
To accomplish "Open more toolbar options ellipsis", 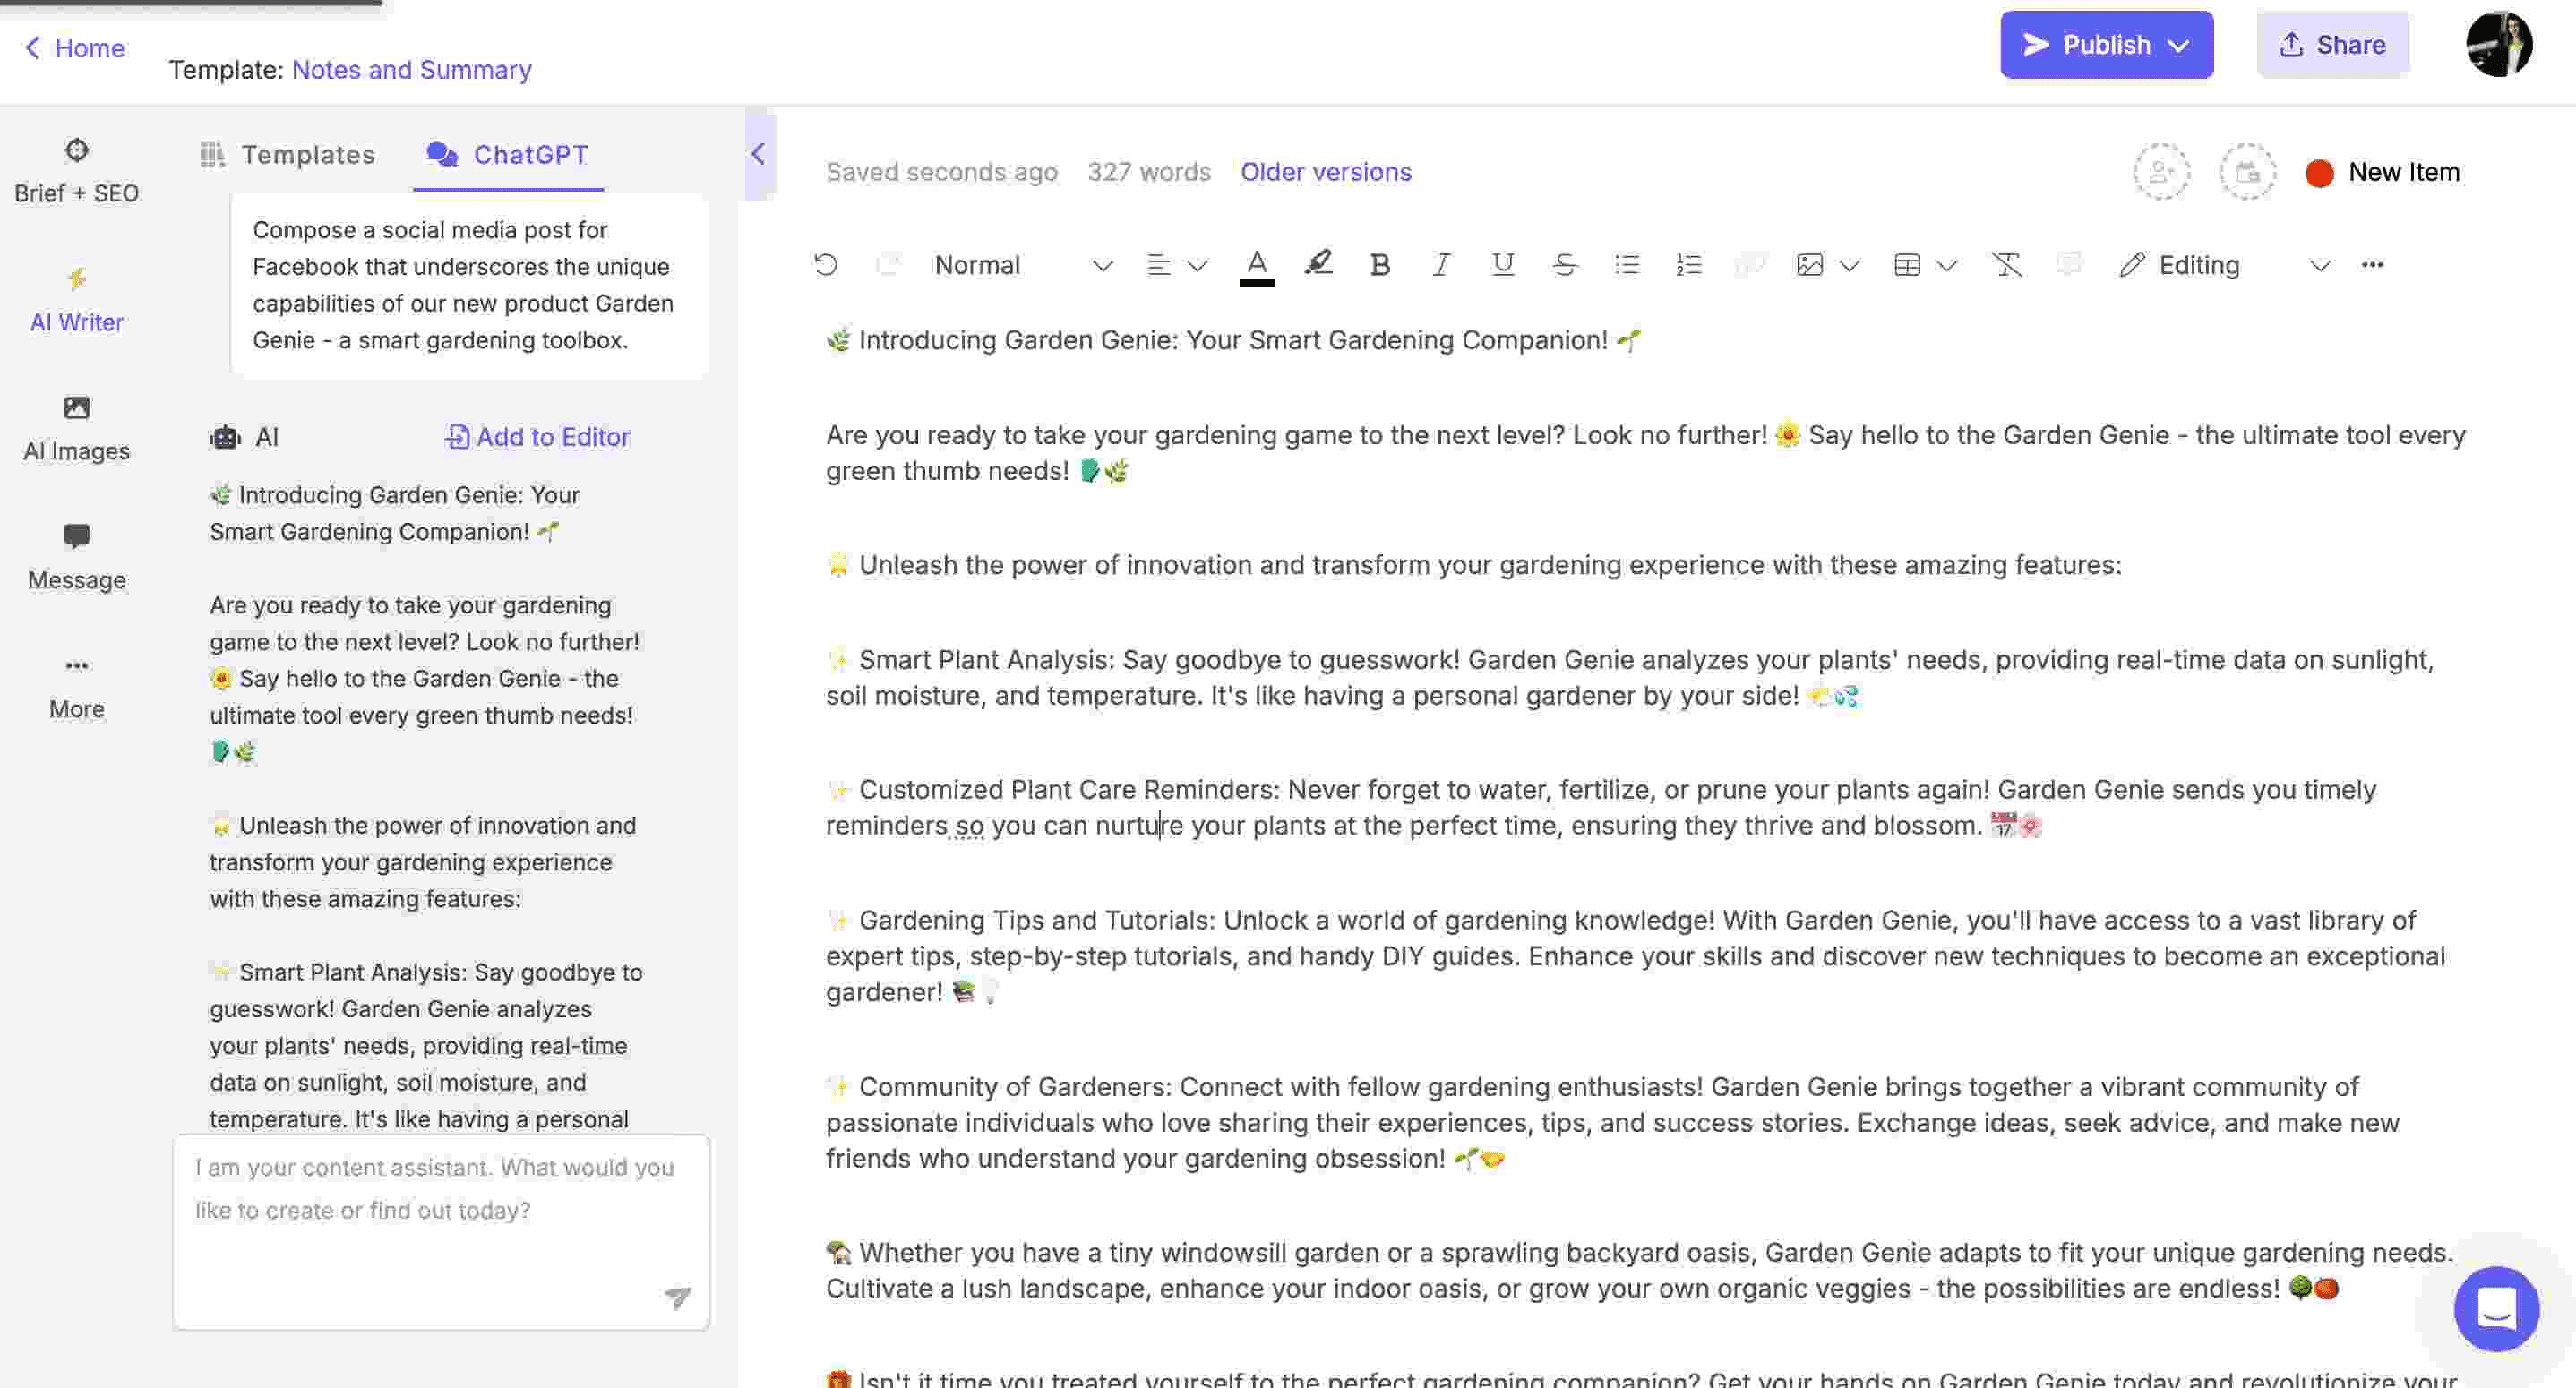I will (2372, 265).
